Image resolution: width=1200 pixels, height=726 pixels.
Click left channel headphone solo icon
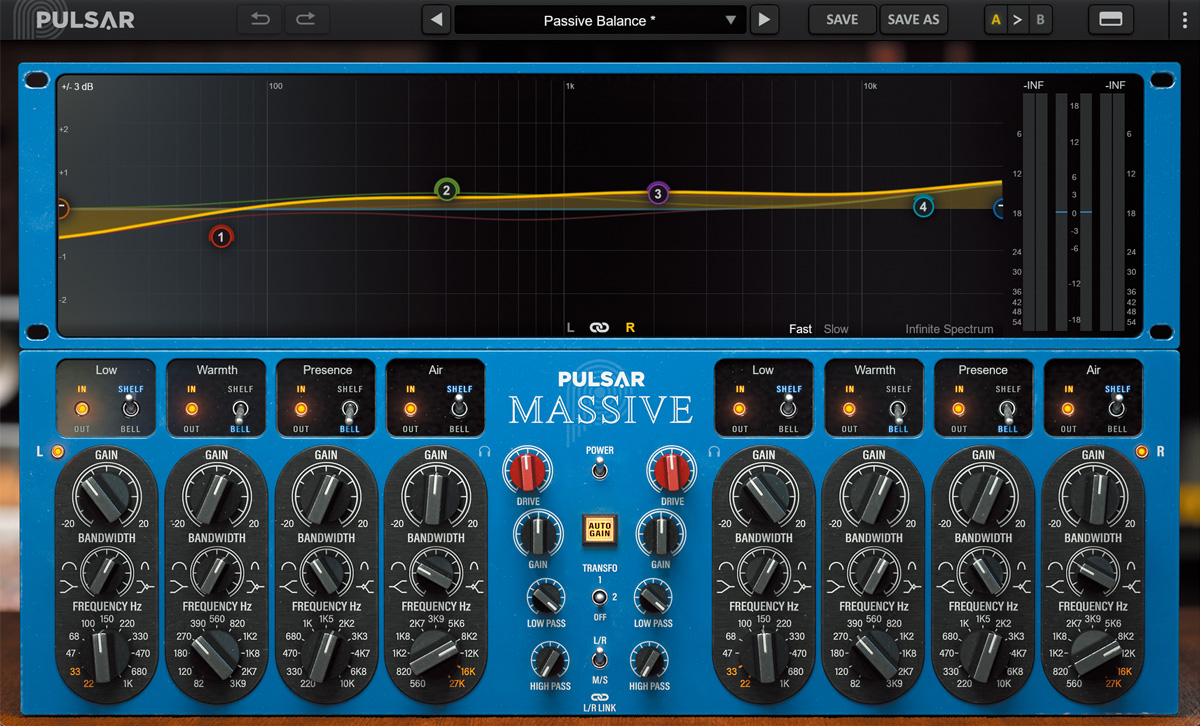pos(483,452)
